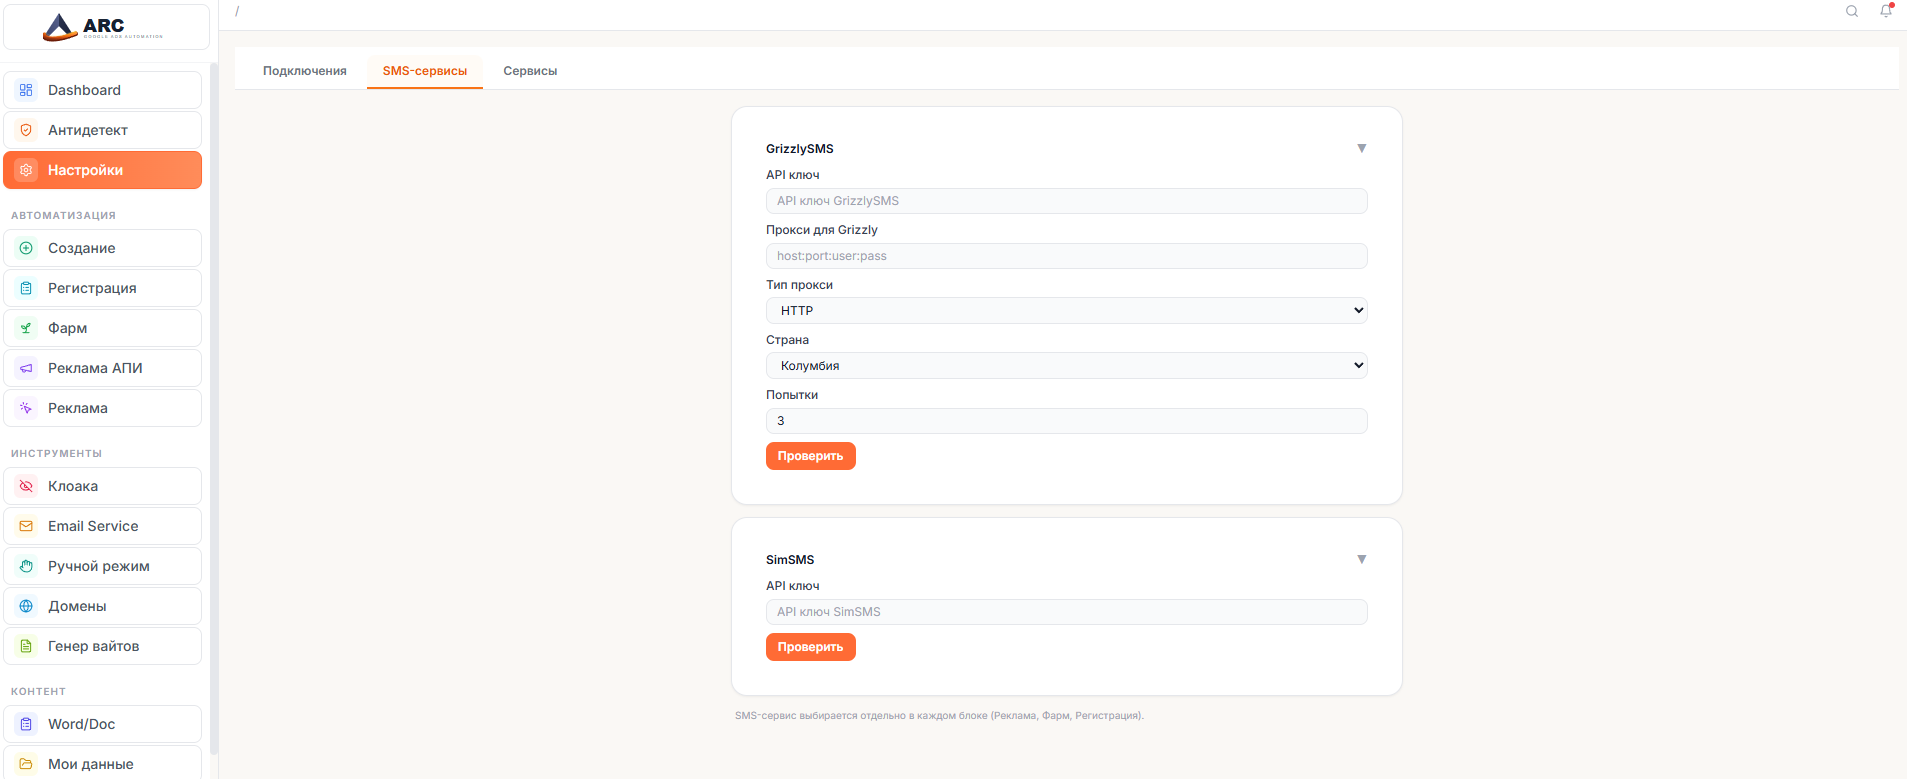Switch to the Подключения tab
Viewport: 1907px width, 779px height.
(x=304, y=71)
